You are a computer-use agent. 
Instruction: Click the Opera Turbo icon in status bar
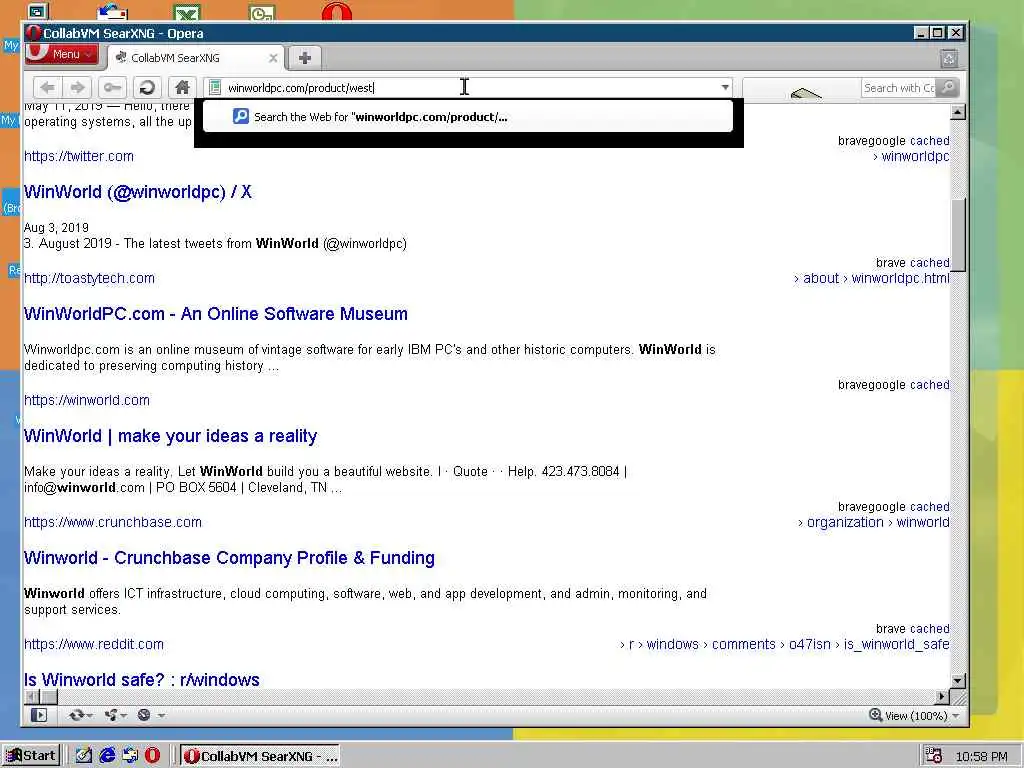pyautogui.click(x=144, y=715)
